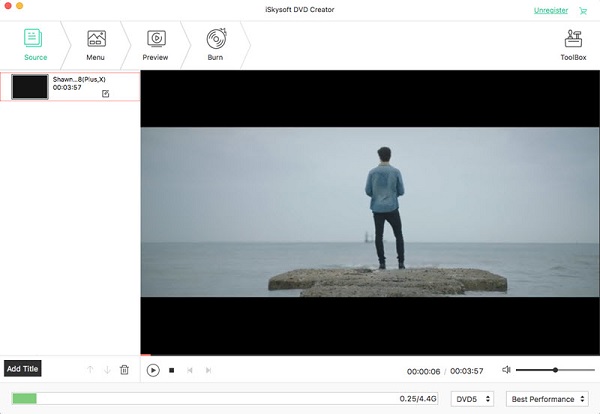Skip to the next clip

[208, 370]
